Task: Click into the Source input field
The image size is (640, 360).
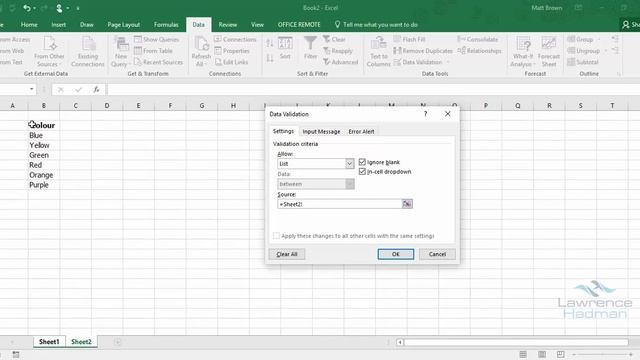Action: tap(340, 204)
